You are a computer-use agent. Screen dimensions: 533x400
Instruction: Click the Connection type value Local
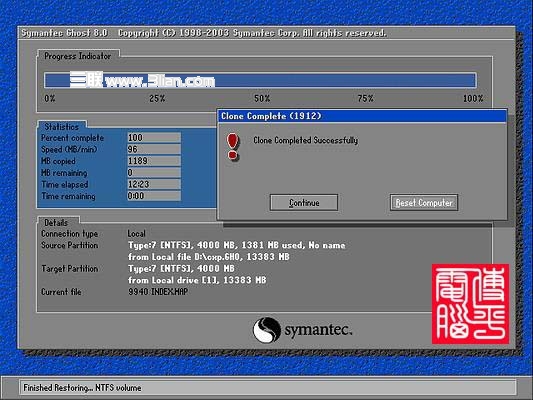coord(137,234)
